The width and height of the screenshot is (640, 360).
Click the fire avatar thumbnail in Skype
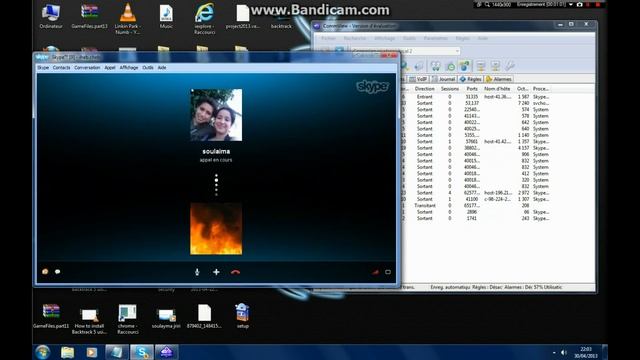coord(216,229)
